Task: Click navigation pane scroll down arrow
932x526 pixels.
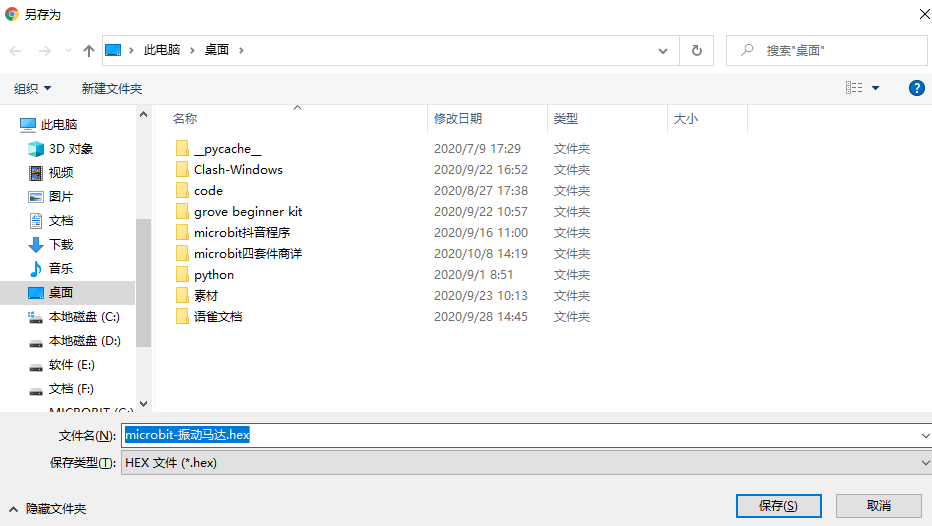Action: coord(143,404)
